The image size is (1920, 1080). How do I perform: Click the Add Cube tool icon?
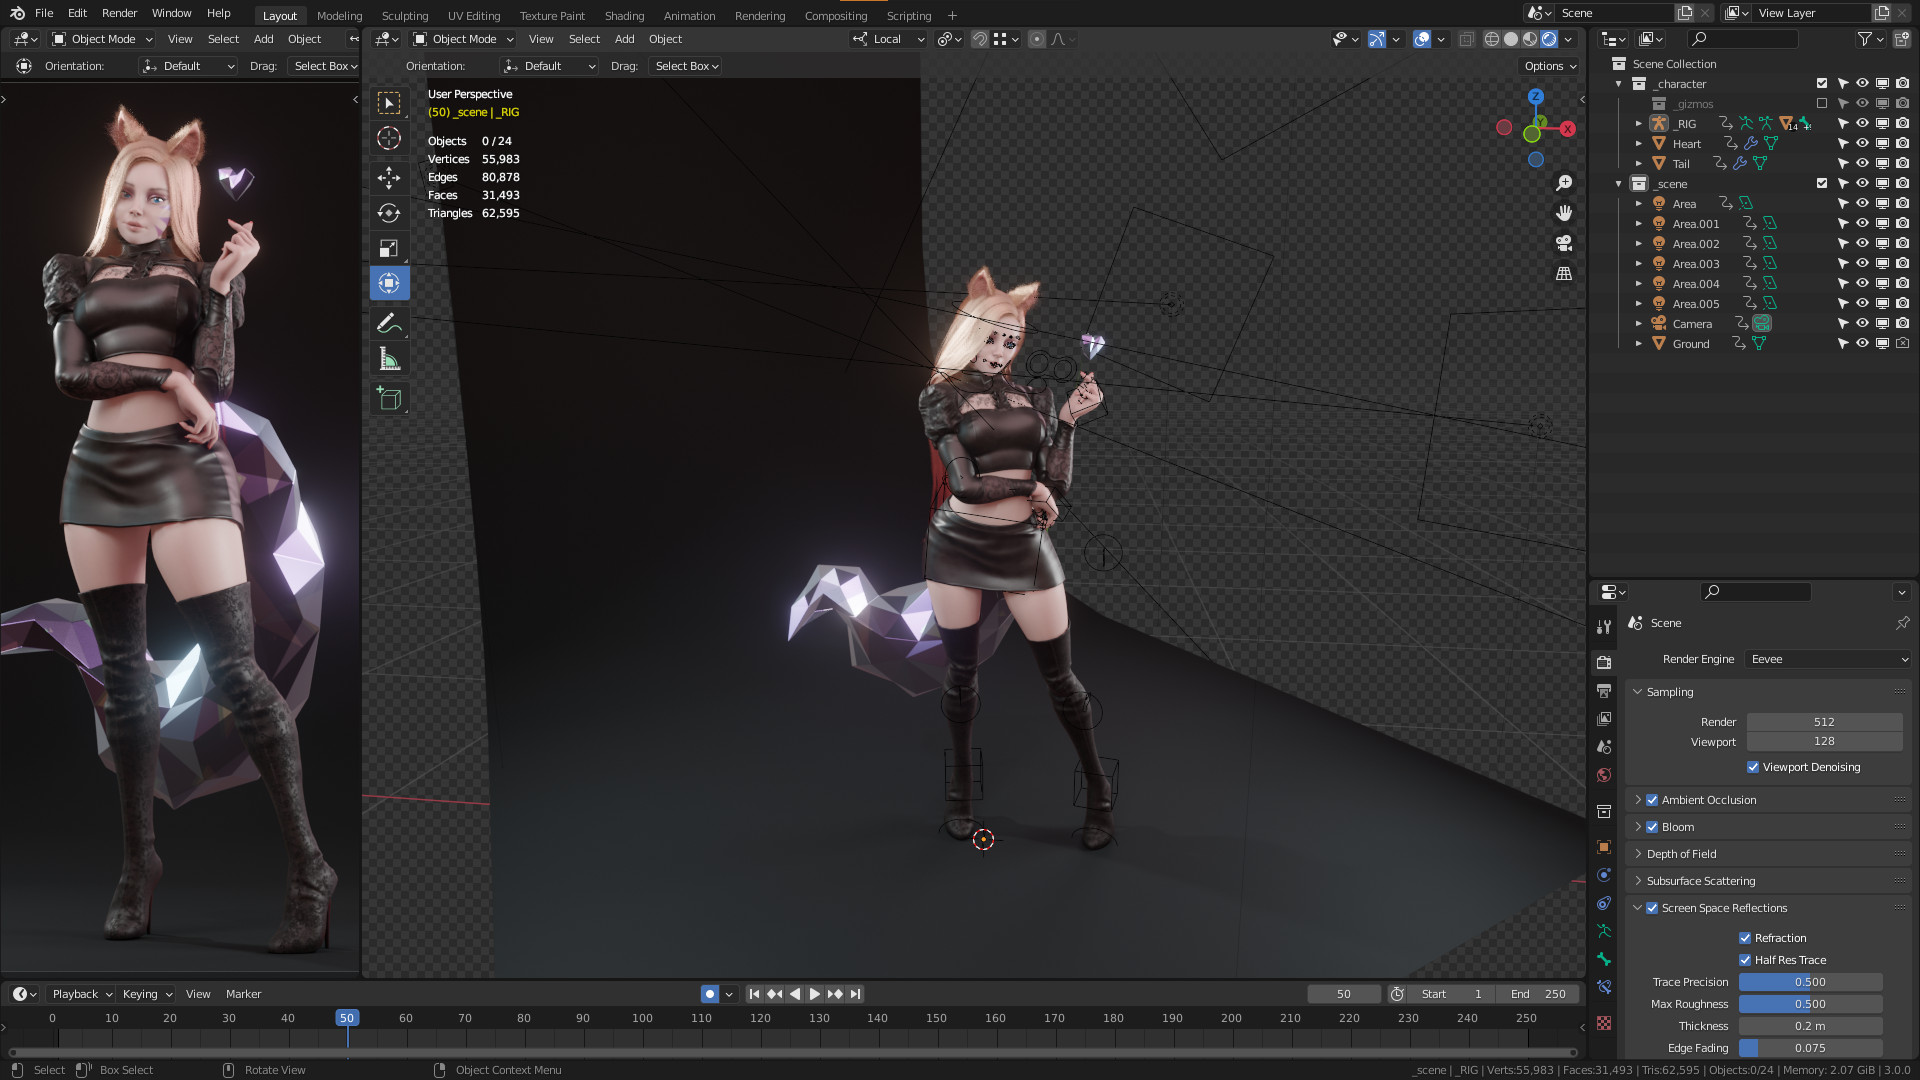click(x=389, y=398)
